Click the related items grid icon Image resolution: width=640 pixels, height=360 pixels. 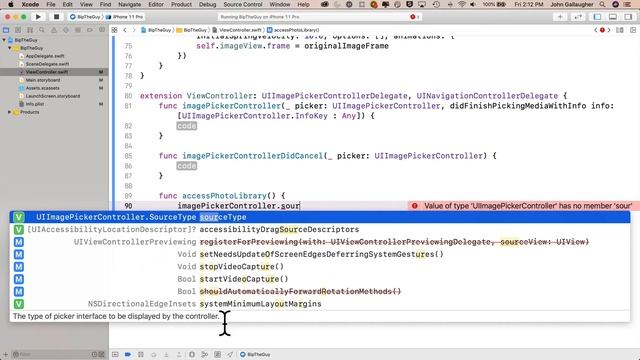115,30
